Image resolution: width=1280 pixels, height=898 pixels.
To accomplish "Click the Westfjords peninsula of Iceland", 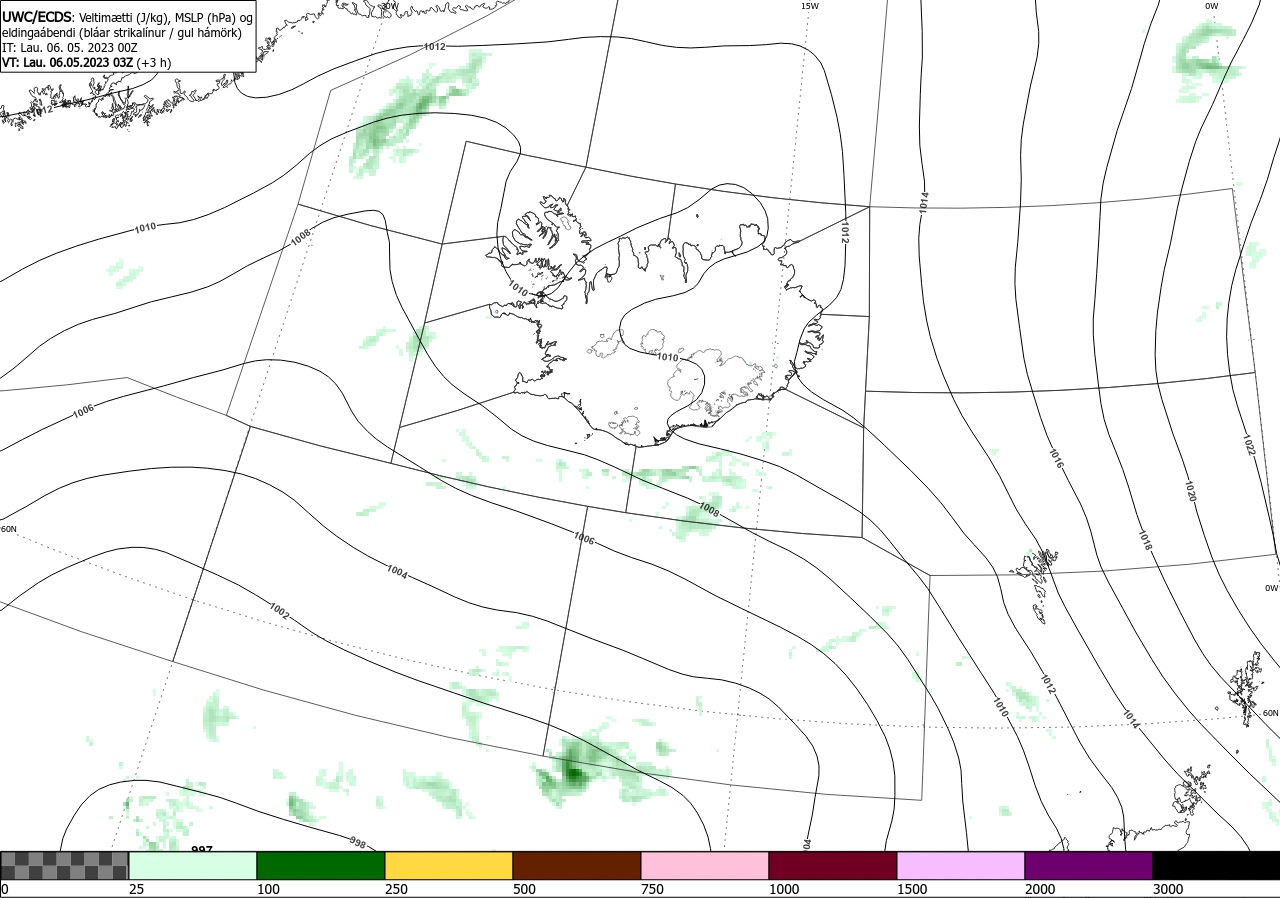I will pos(540,243).
